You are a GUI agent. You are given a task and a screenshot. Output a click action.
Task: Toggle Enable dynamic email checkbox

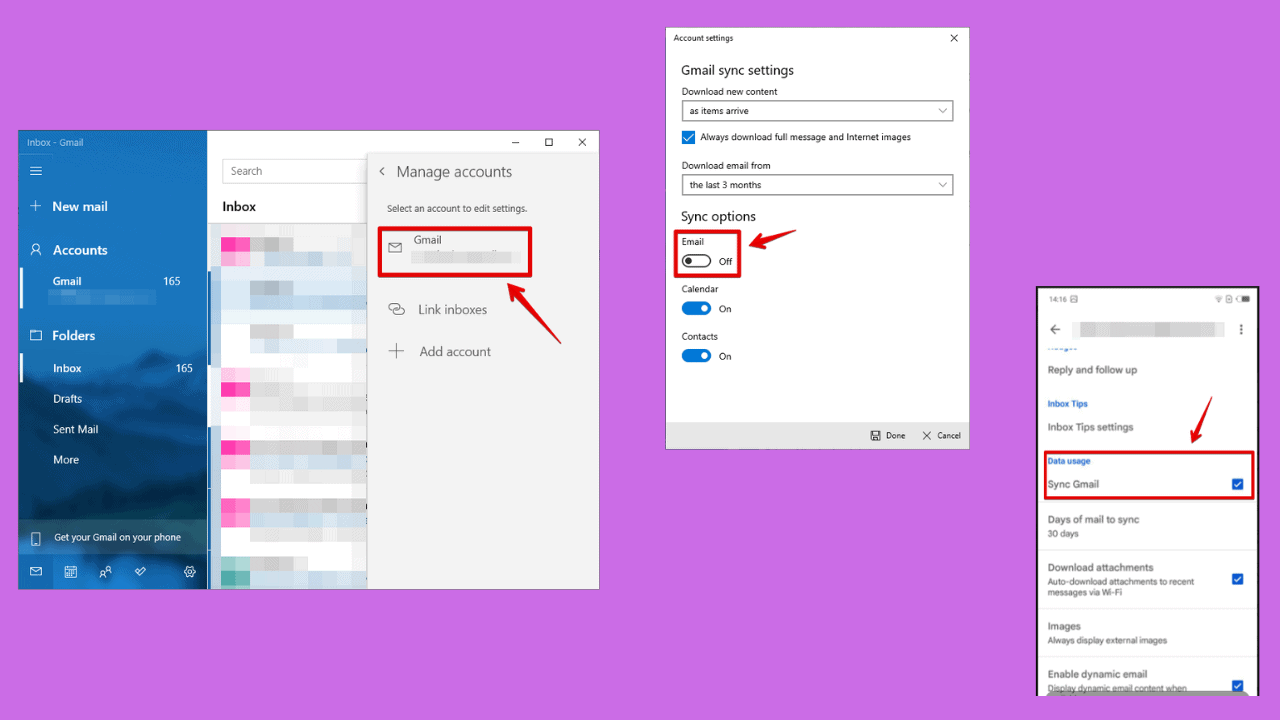[1237, 686]
